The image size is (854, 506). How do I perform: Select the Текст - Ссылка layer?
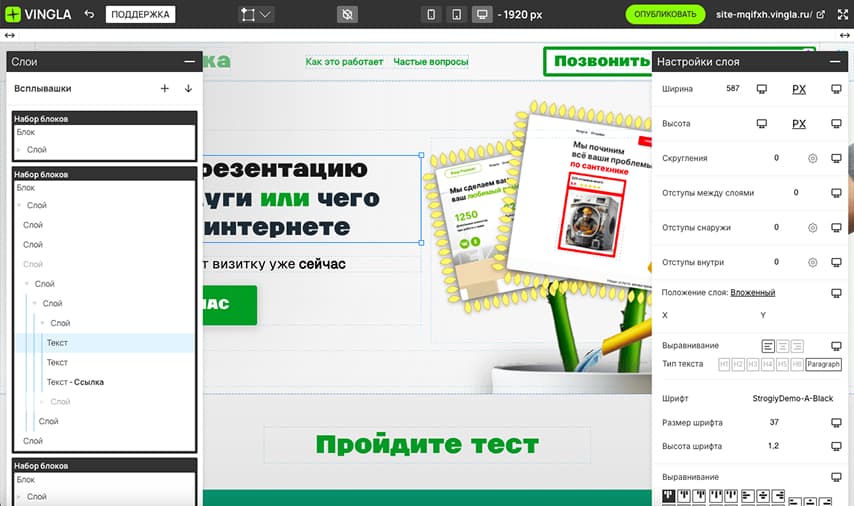click(75, 382)
